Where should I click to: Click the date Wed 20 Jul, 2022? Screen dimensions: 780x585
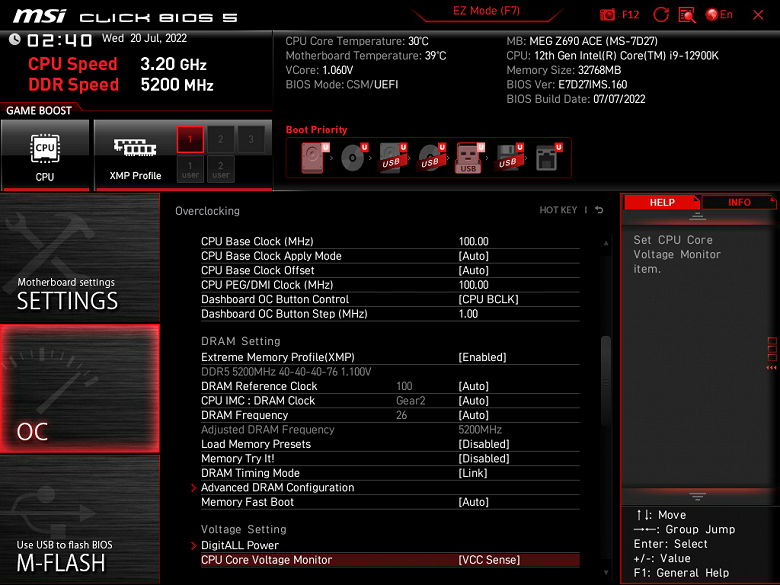[144, 38]
